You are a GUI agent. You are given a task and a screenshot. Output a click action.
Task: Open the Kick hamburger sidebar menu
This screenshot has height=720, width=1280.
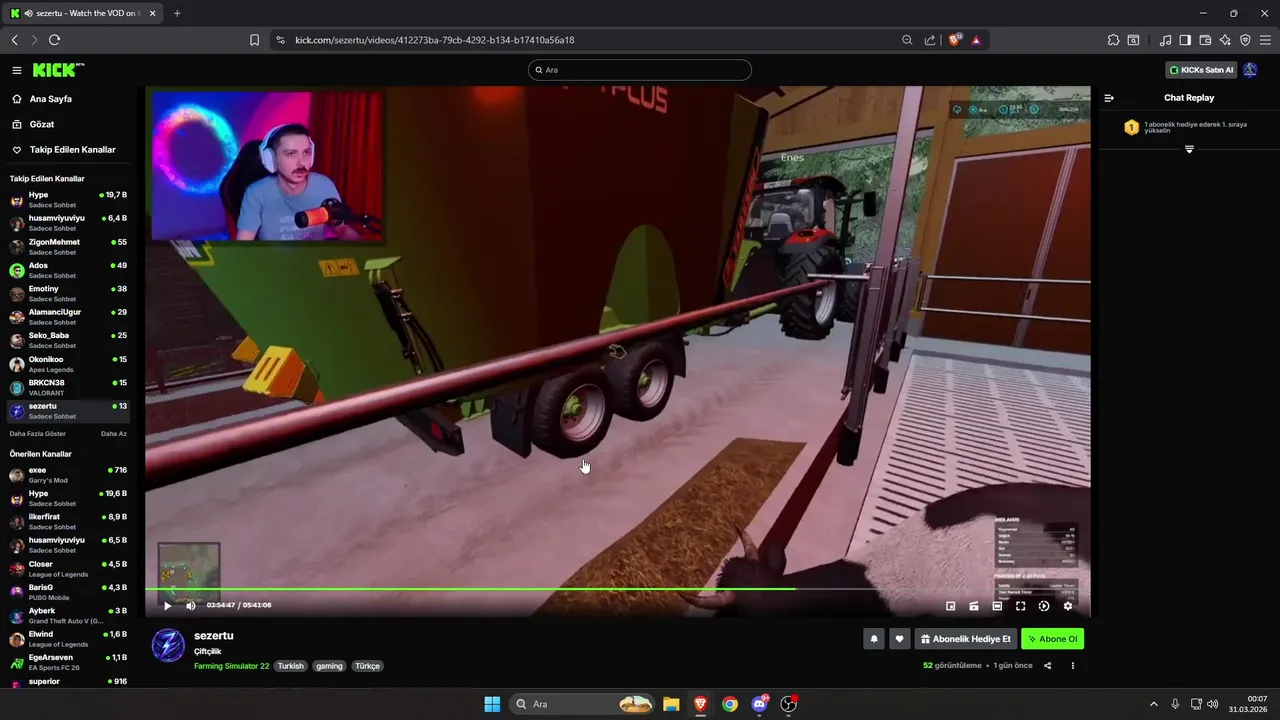tap(17, 70)
